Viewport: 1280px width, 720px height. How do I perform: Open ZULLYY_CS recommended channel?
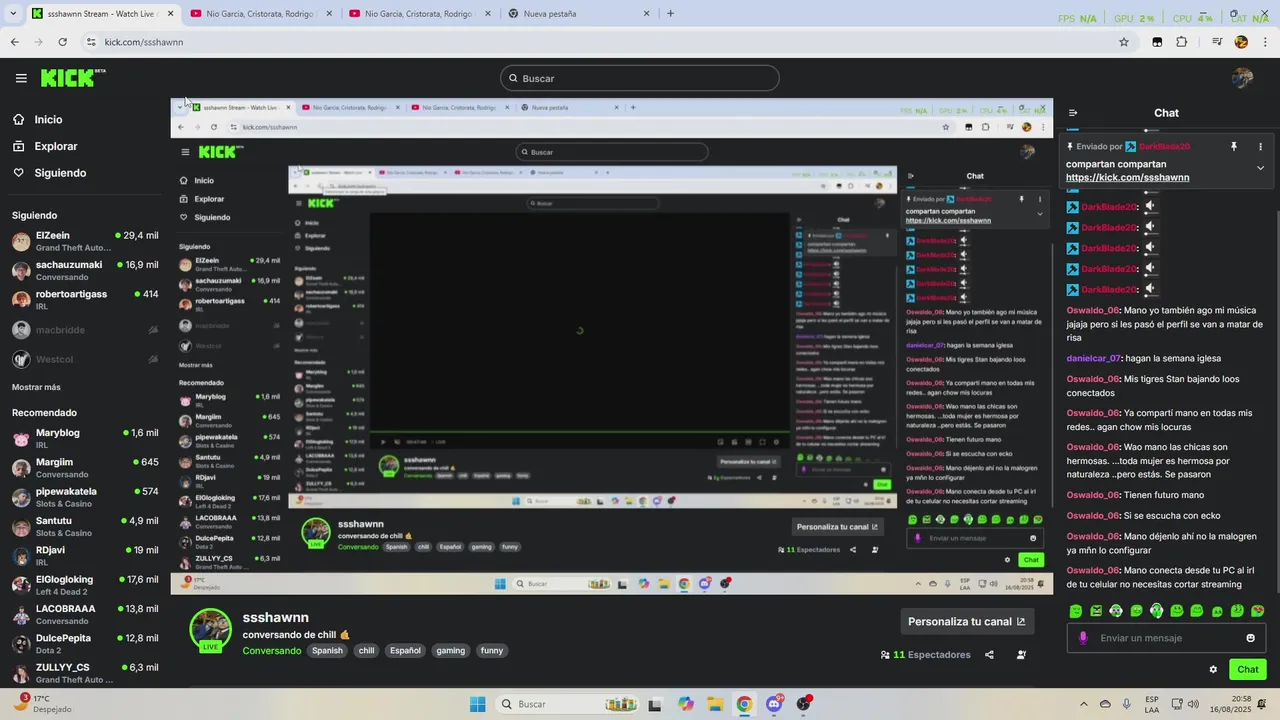85,673
